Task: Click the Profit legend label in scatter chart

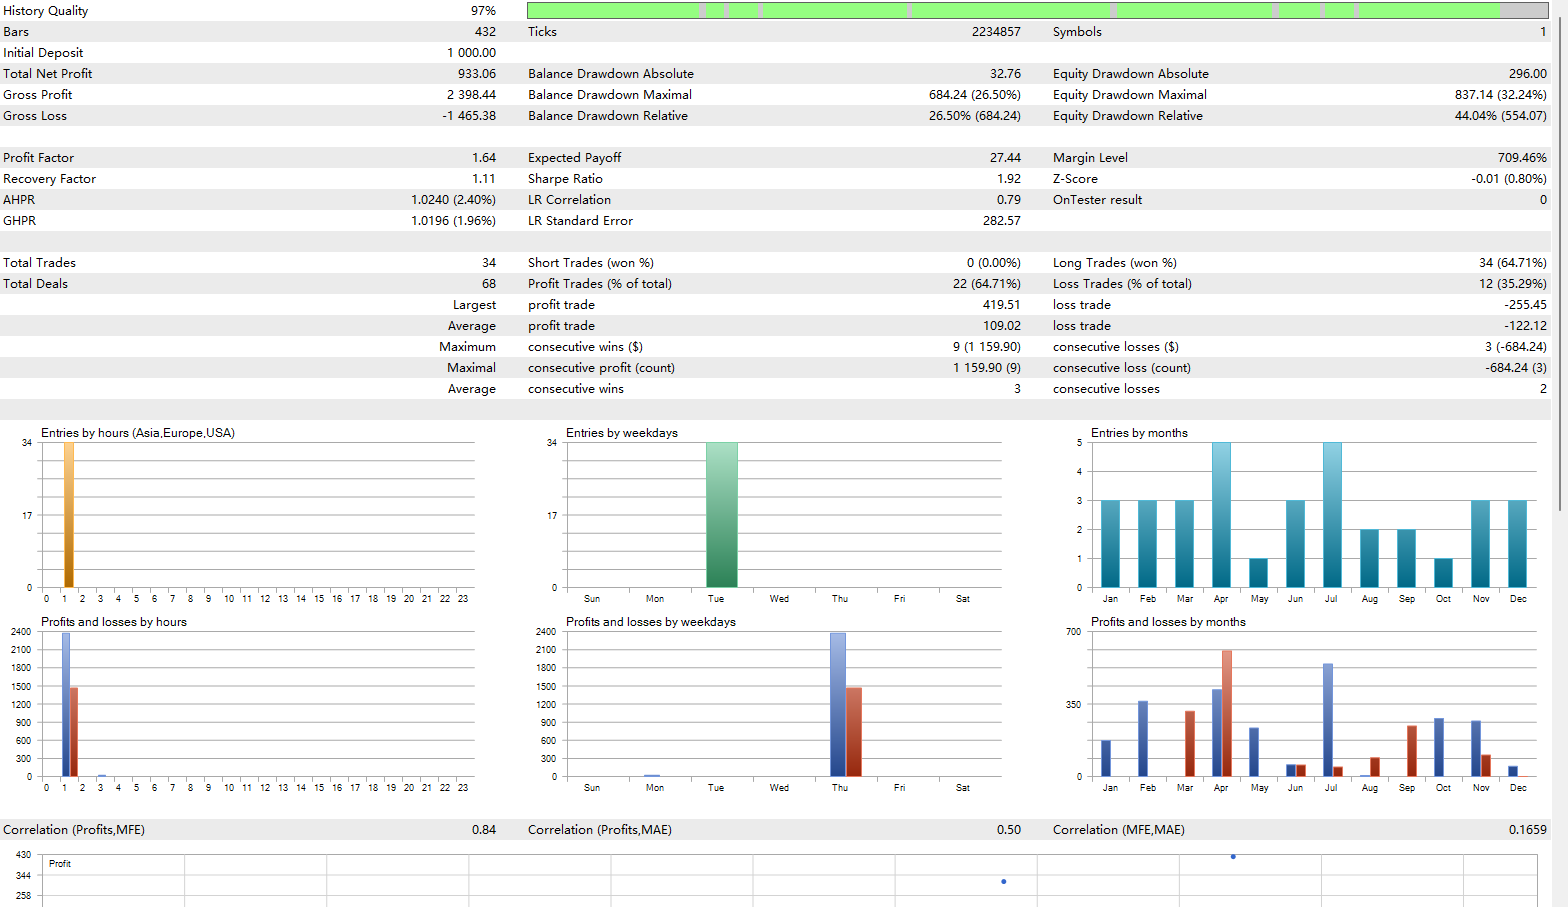Action: pyautogui.click(x=60, y=863)
